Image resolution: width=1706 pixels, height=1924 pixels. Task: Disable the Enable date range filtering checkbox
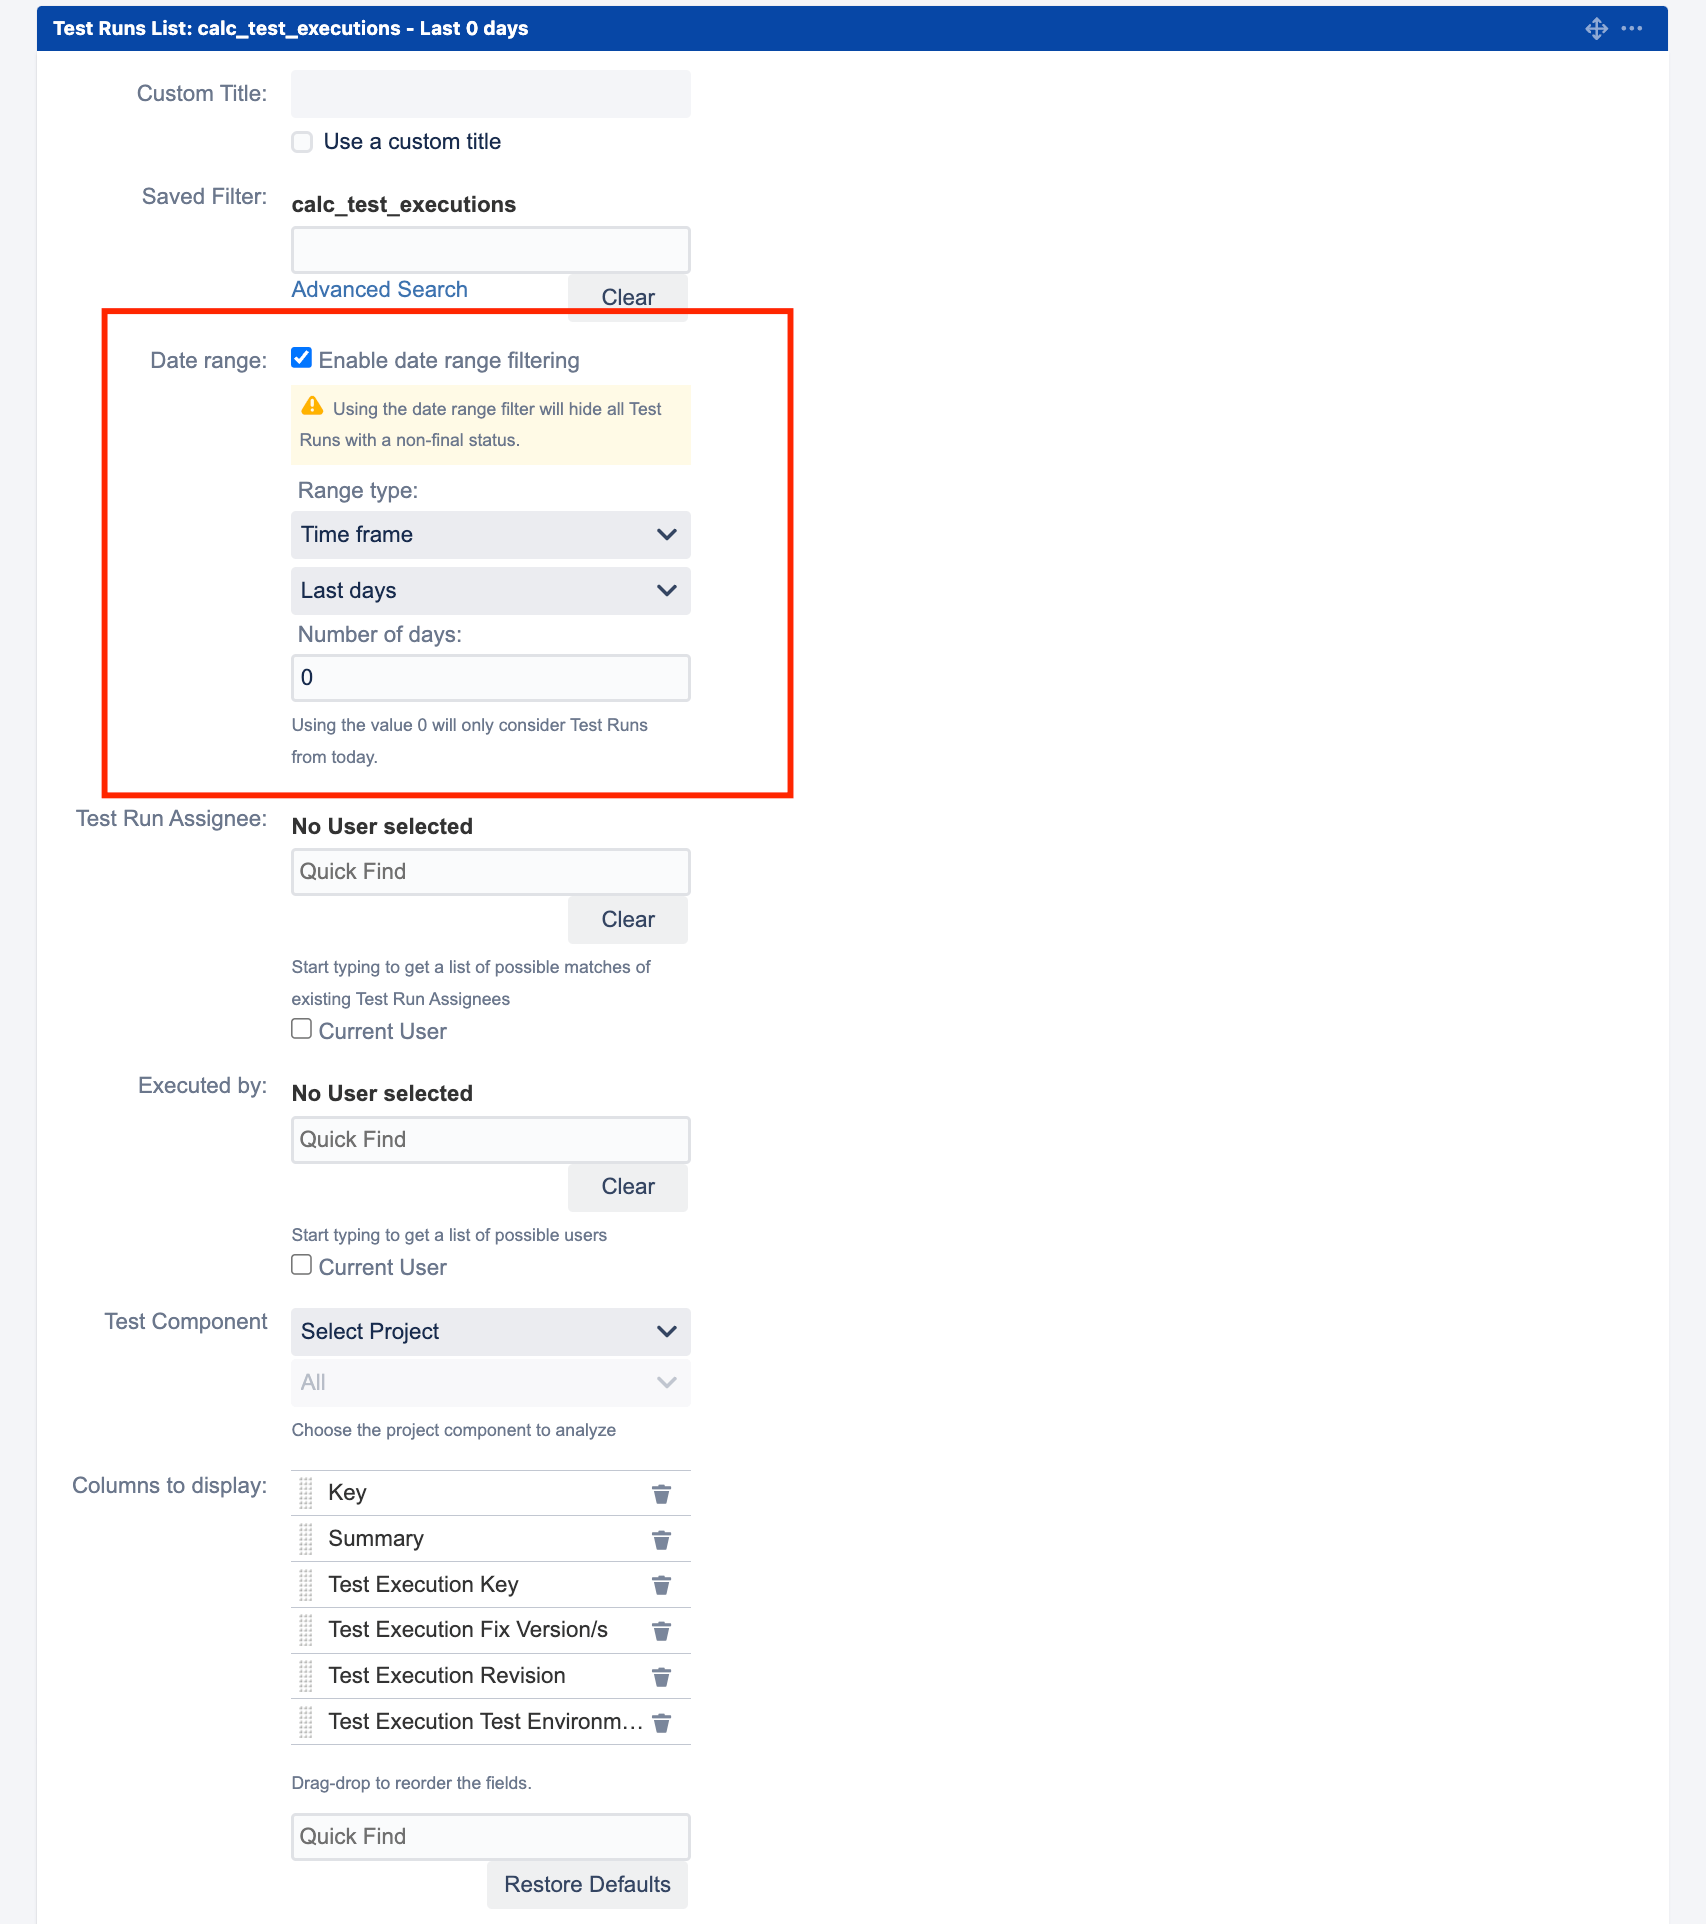click(301, 357)
